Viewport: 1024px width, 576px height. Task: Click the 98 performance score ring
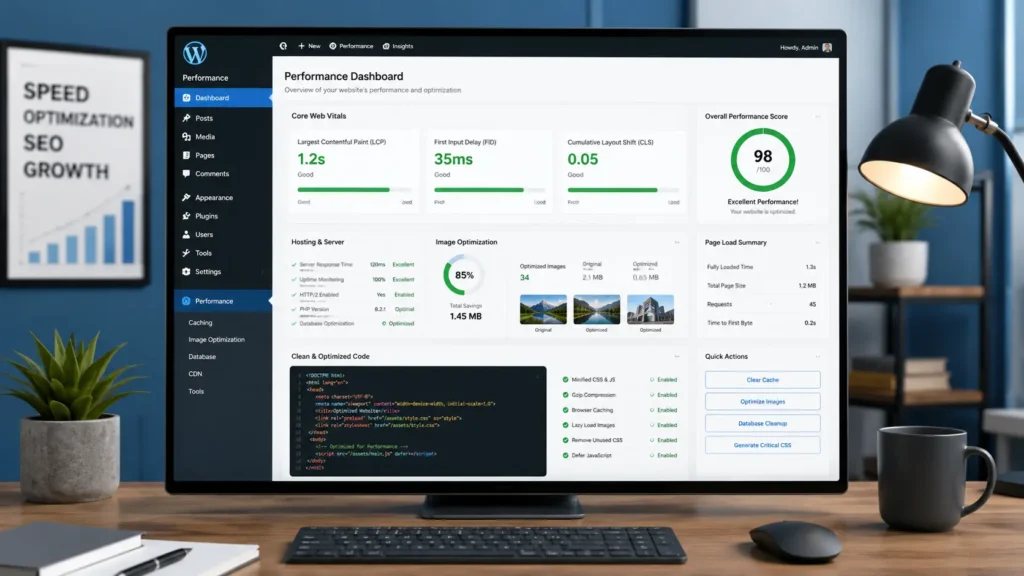click(x=763, y=159)
